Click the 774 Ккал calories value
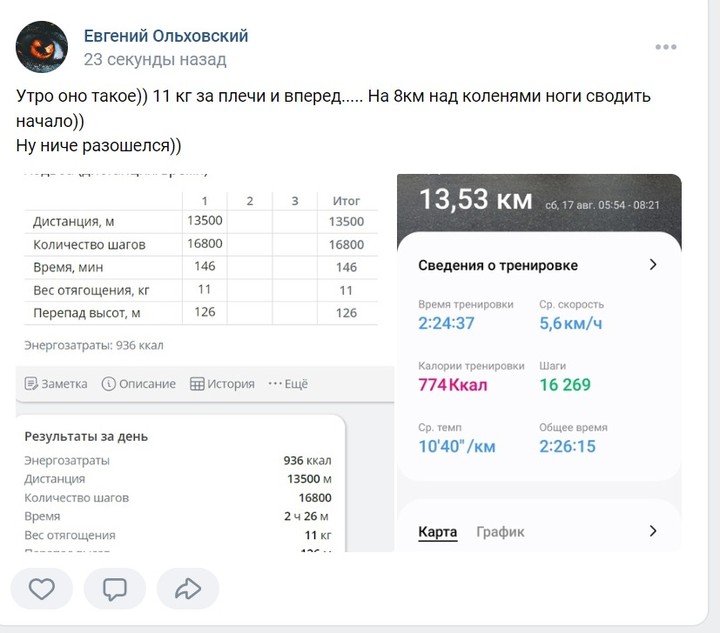Screen dimensions: 720x633 (453, 385)
